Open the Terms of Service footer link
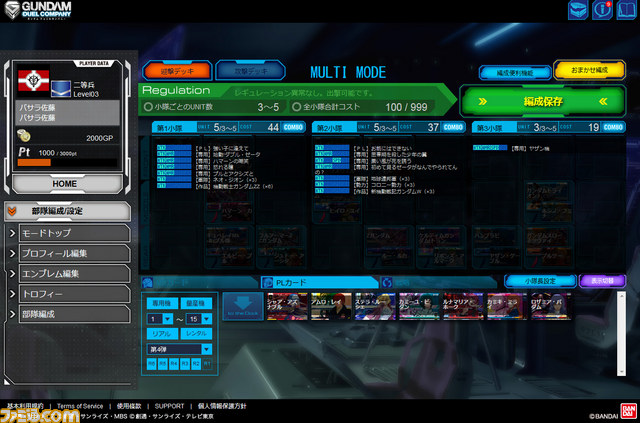Viewport: 640px width, 423px height. point(80,406)
